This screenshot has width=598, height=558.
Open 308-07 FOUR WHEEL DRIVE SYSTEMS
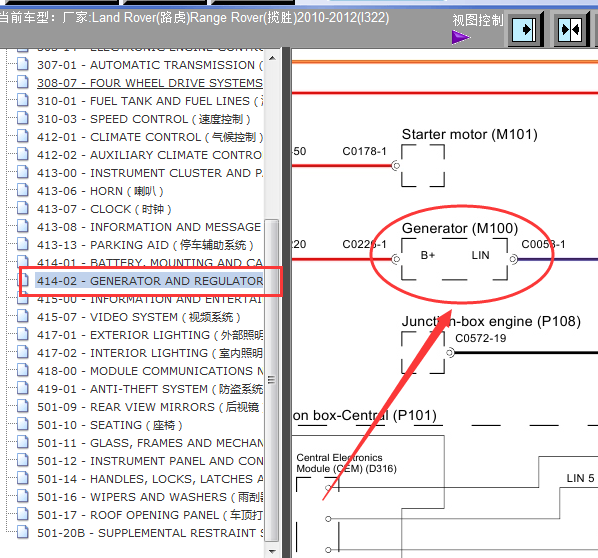tap(150, 83)
